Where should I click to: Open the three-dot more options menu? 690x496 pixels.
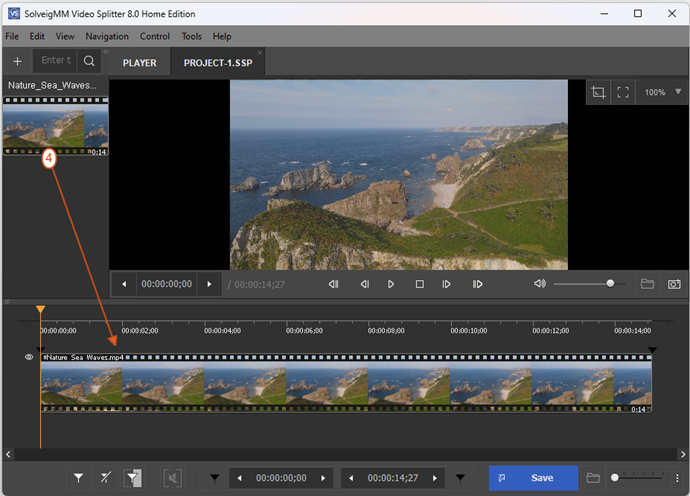[677, 478]
